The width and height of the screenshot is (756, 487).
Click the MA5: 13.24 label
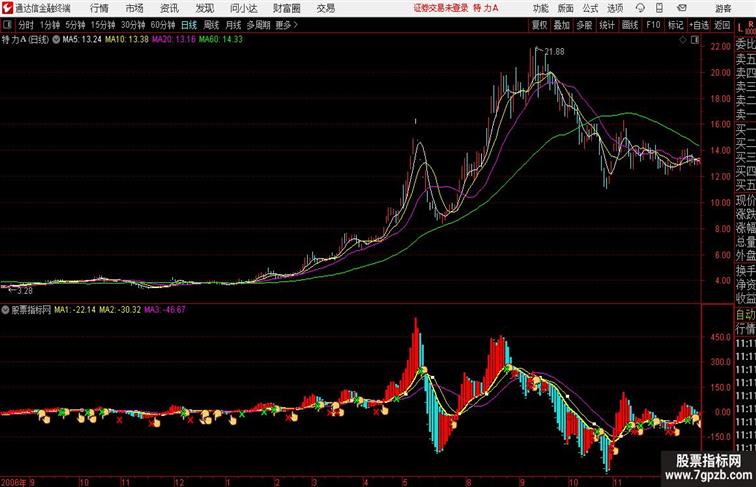[x=82, y=40]
